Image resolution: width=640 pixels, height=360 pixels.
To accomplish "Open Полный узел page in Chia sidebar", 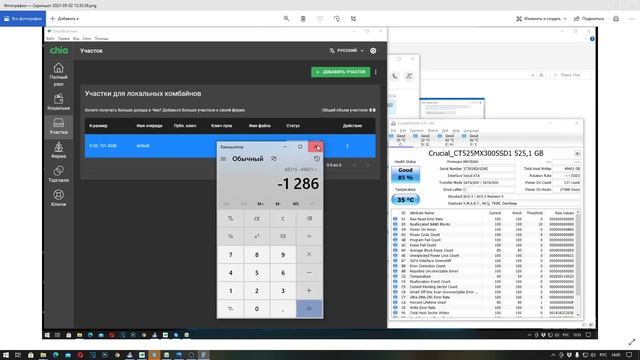I will point(58,74).
